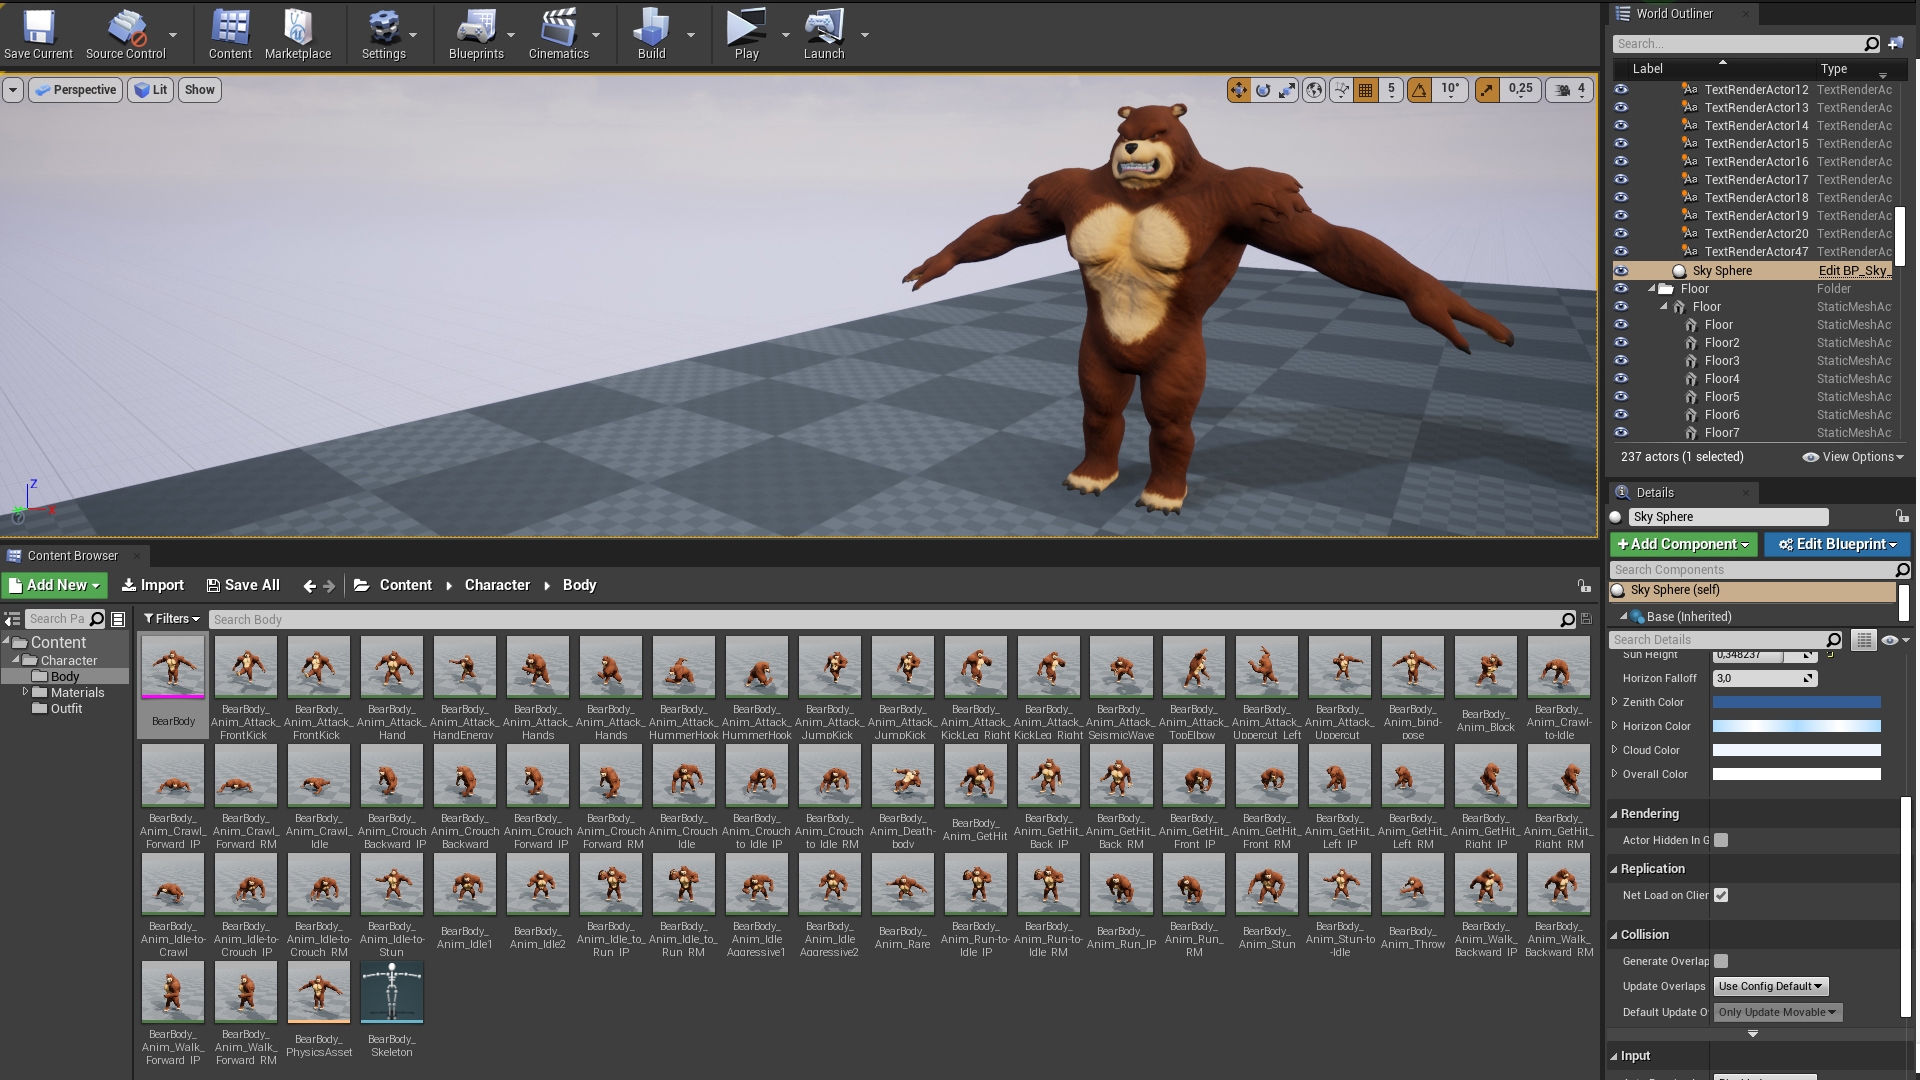Open the Perspective viewport menu

click(76, 90)
